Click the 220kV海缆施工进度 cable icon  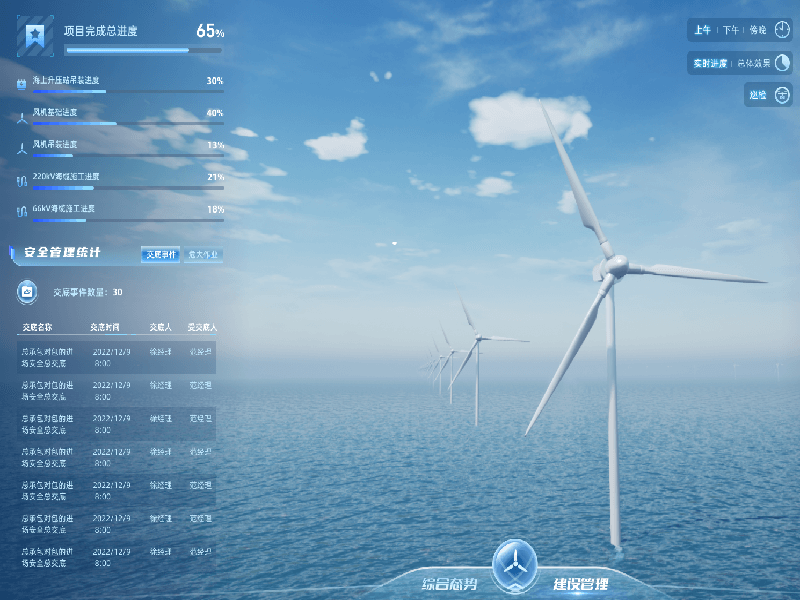pos(22,180)
